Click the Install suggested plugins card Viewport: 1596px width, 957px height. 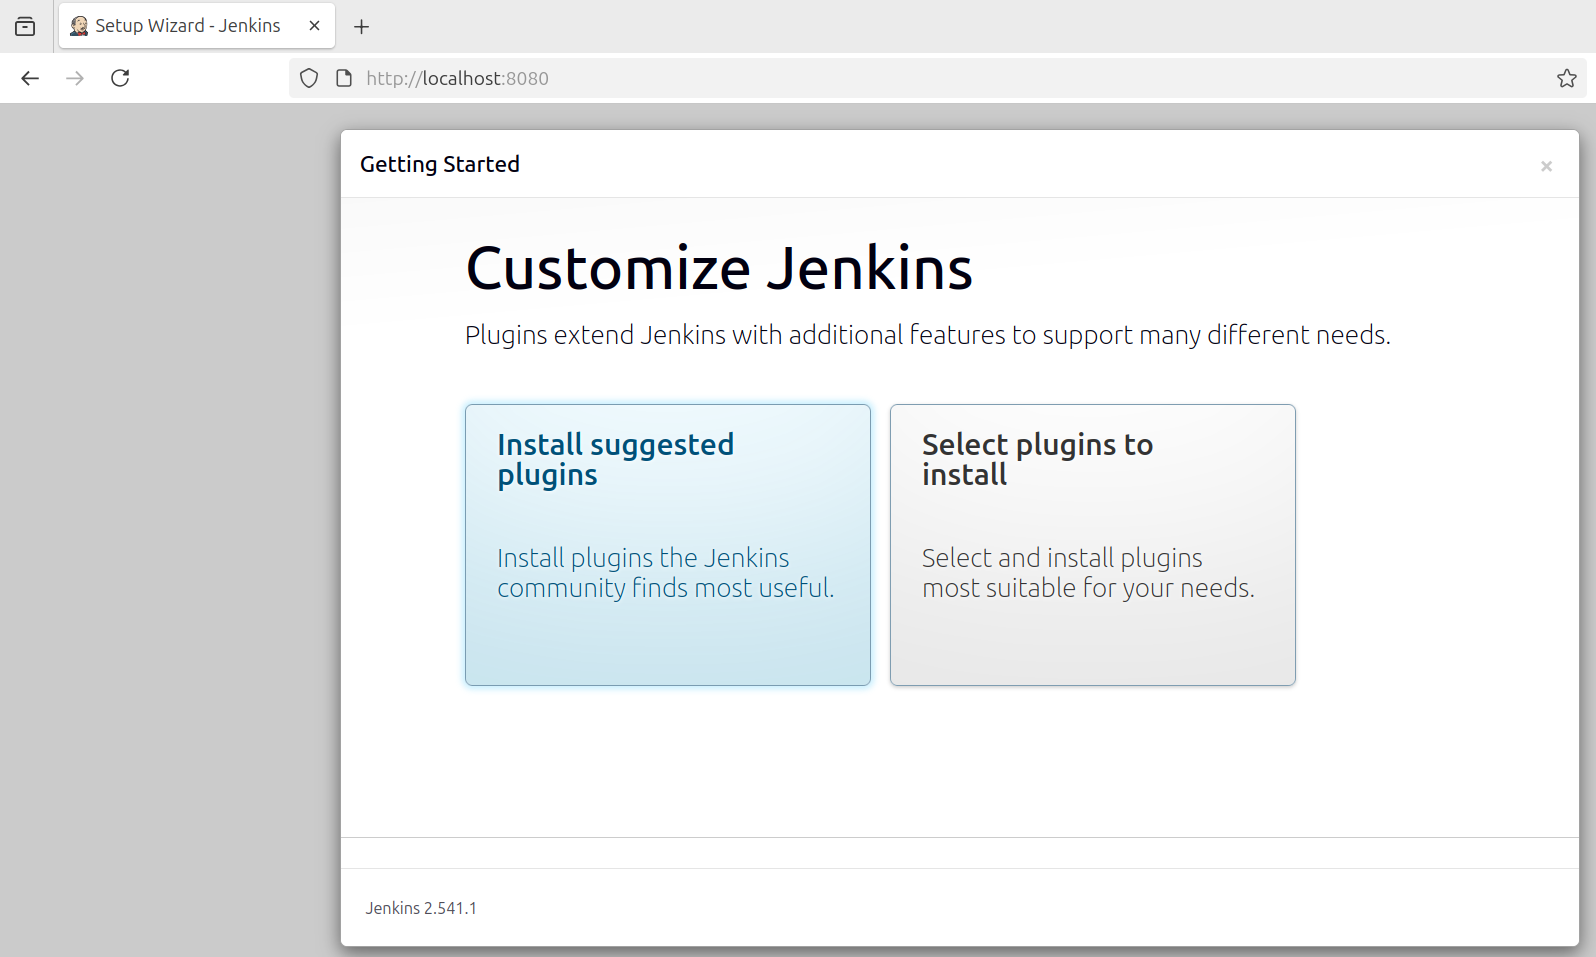(x=667, y=545)
